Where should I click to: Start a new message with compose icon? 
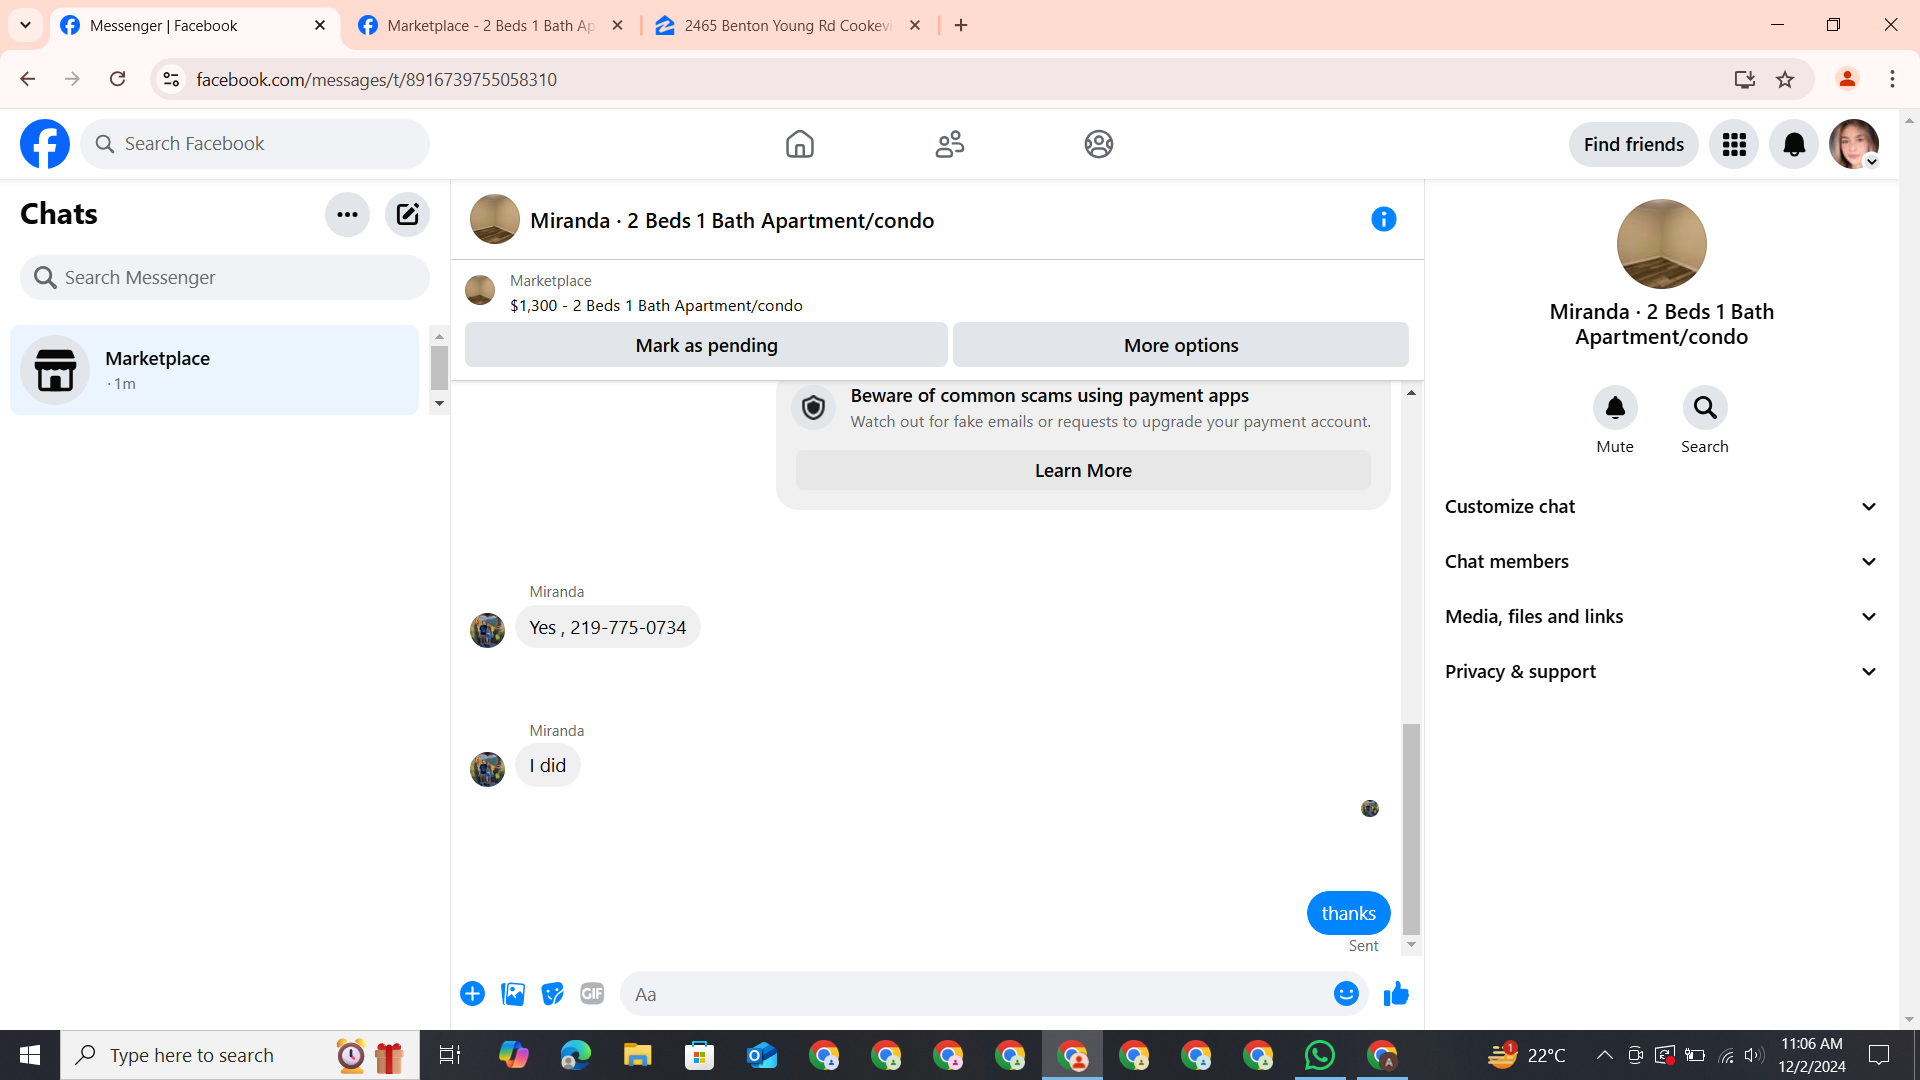click(407, 214)
